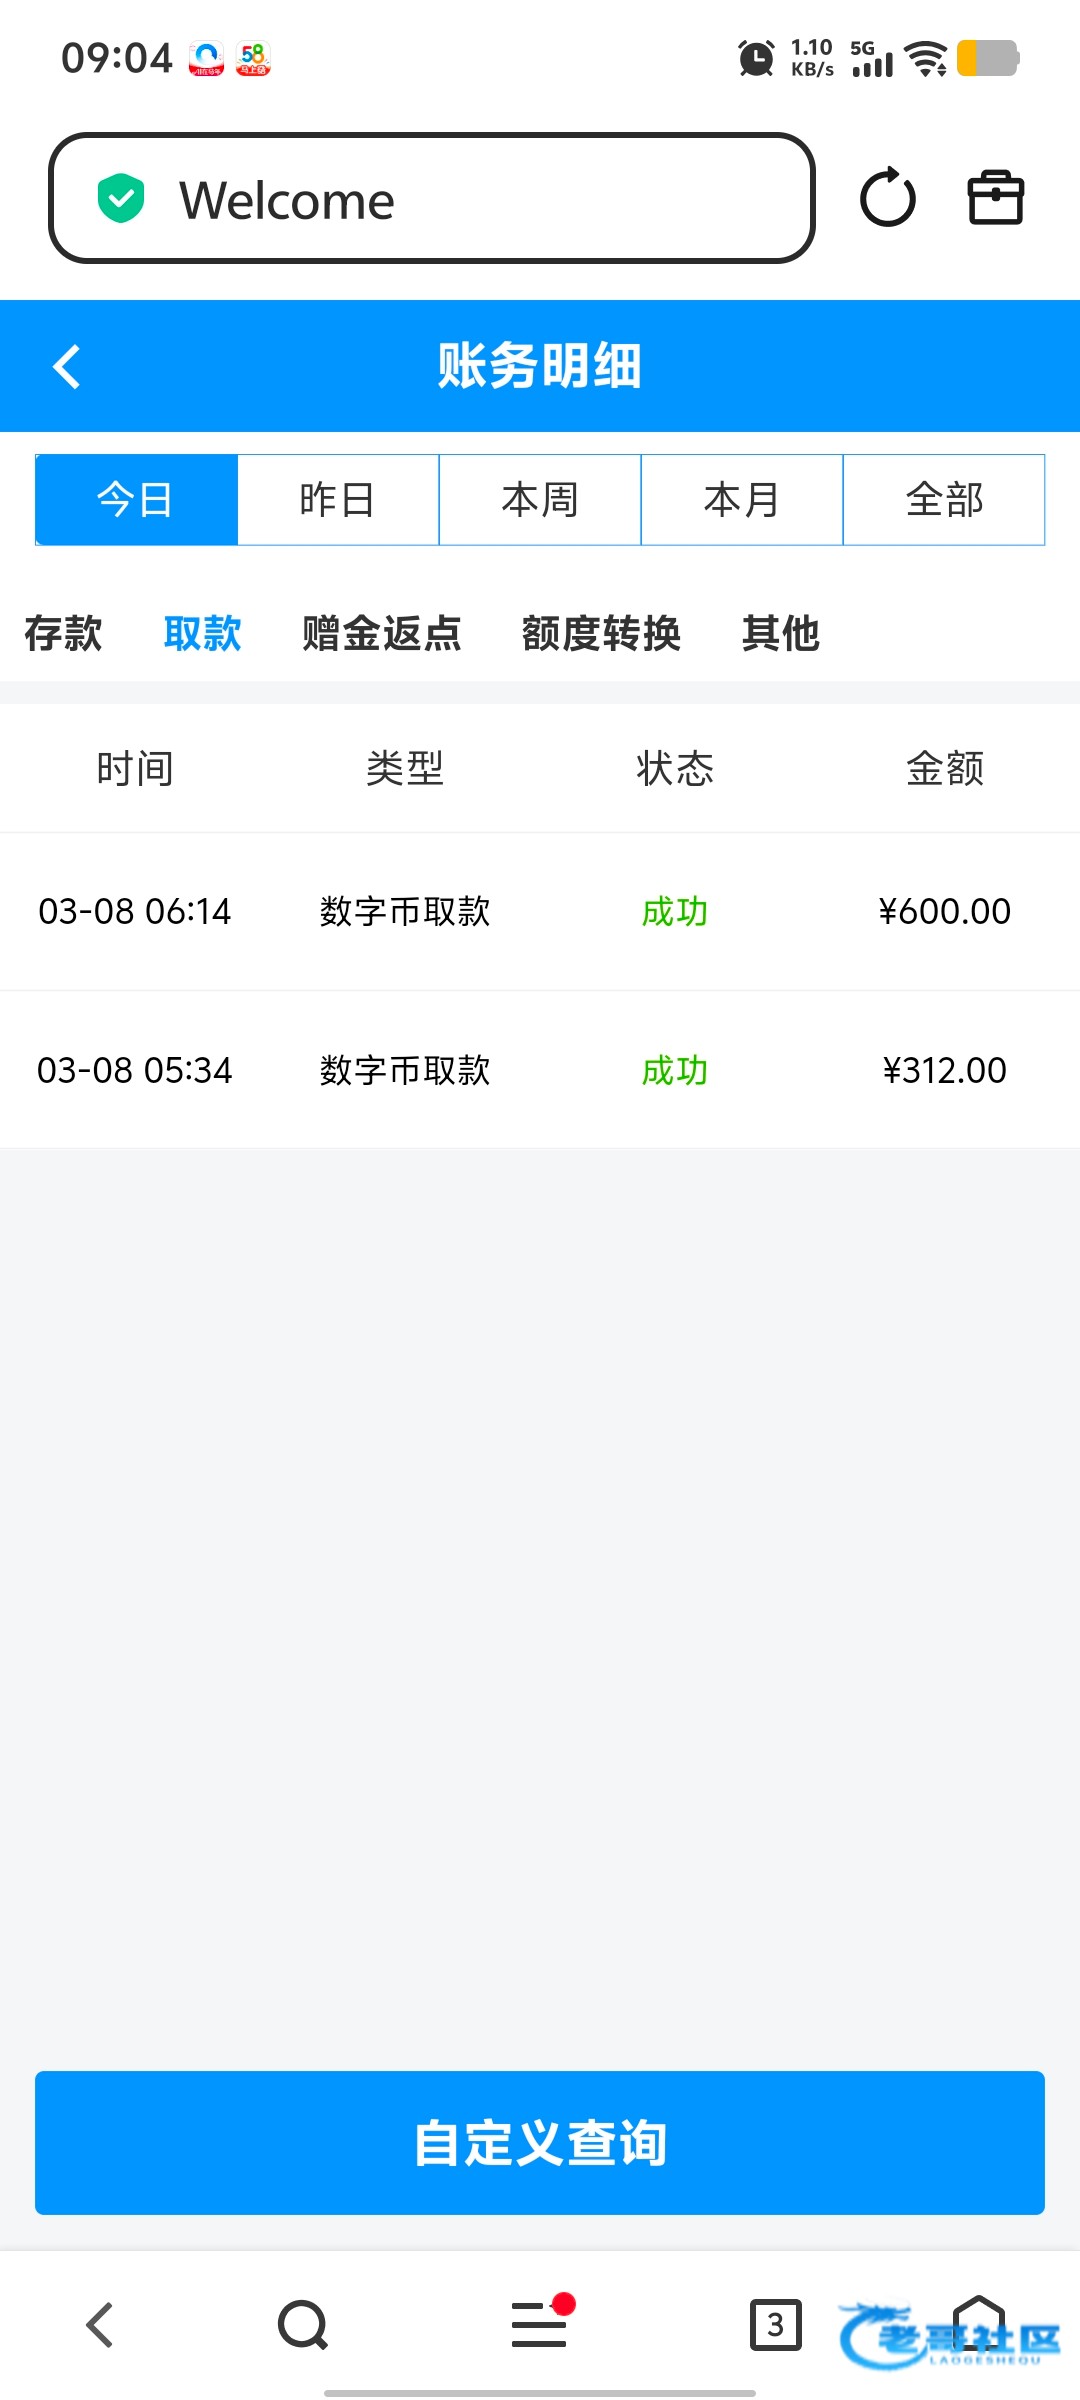Tap the browser back arrow at bottom
This screenshot has width=1080, height=2400.
click(x=100, y=2325)
